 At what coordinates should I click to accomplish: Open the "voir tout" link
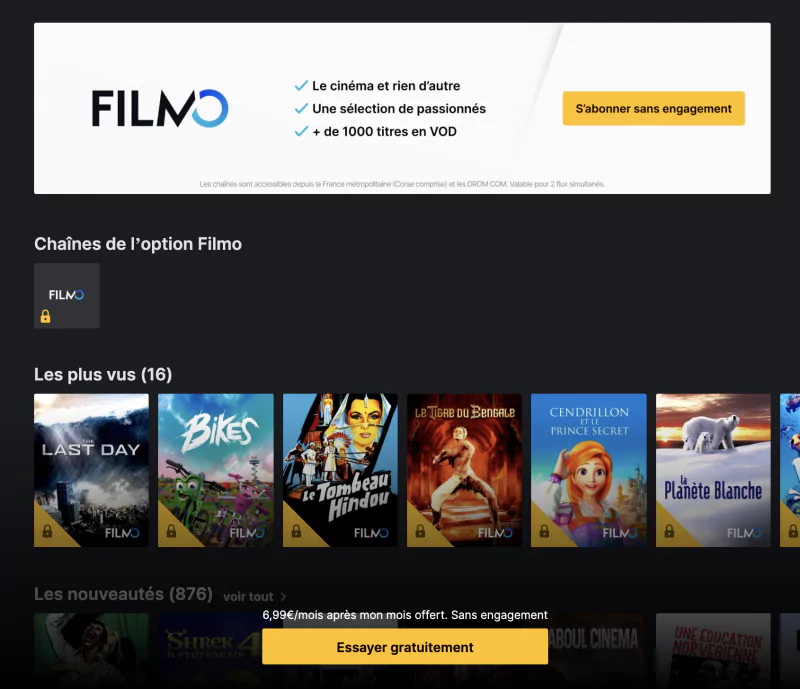(x=248, y=597)
